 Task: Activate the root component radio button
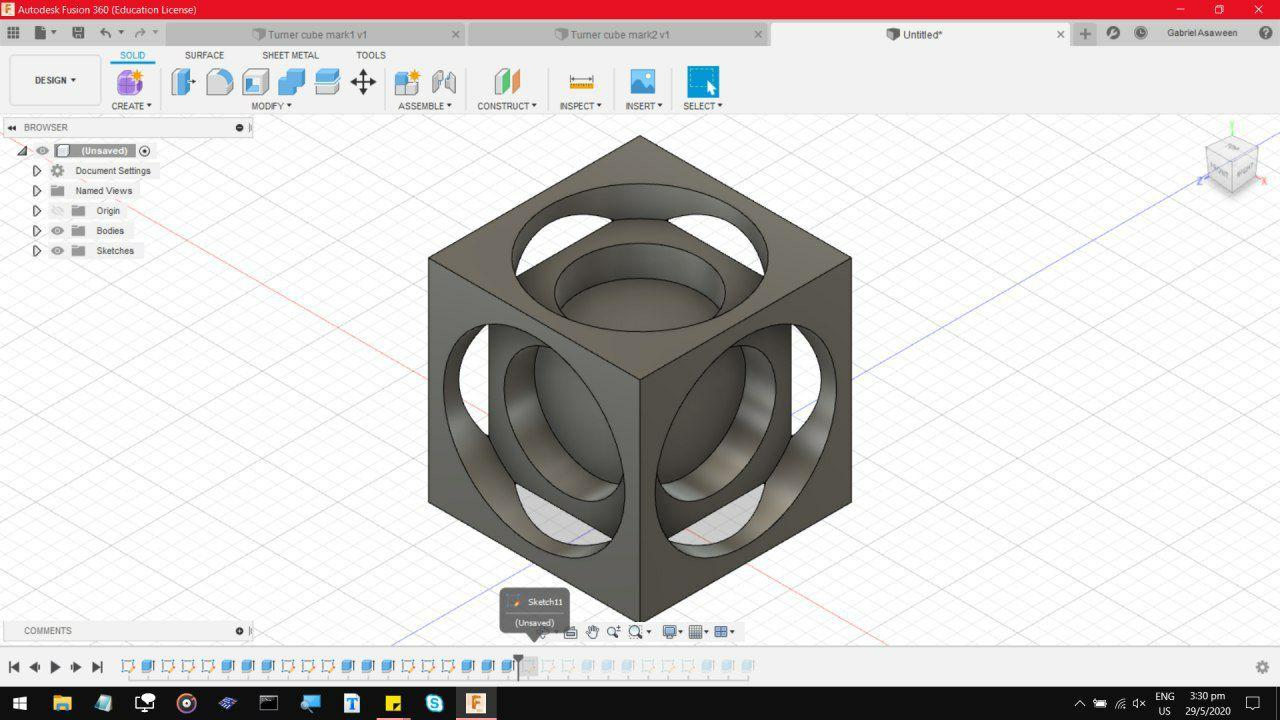click(x=145, y=151)
